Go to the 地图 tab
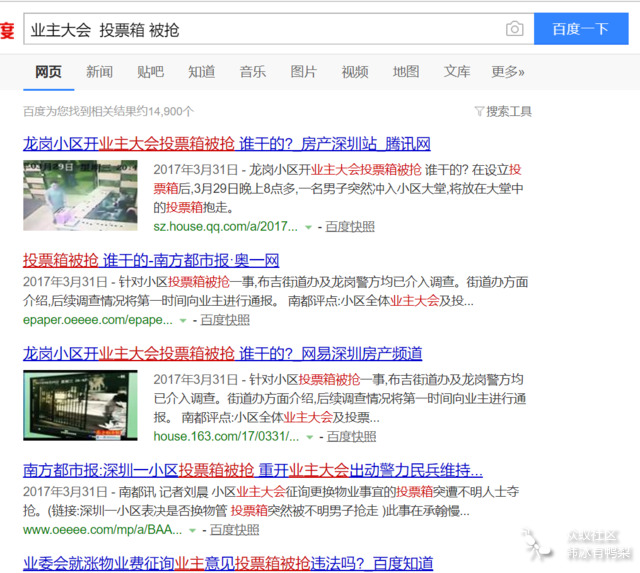This screenshot has height=573, width=640. tap(406, 72)
